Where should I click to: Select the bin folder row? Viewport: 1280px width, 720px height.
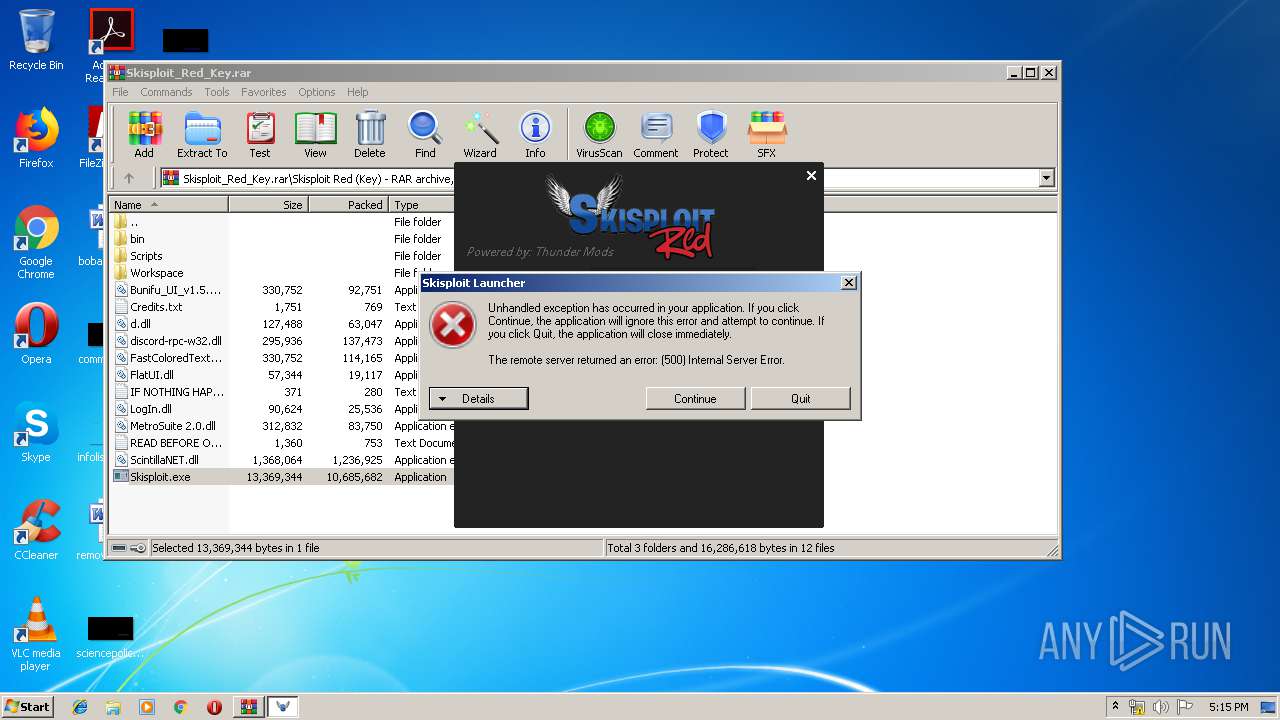pyautogui.click(x=282, y=239)
